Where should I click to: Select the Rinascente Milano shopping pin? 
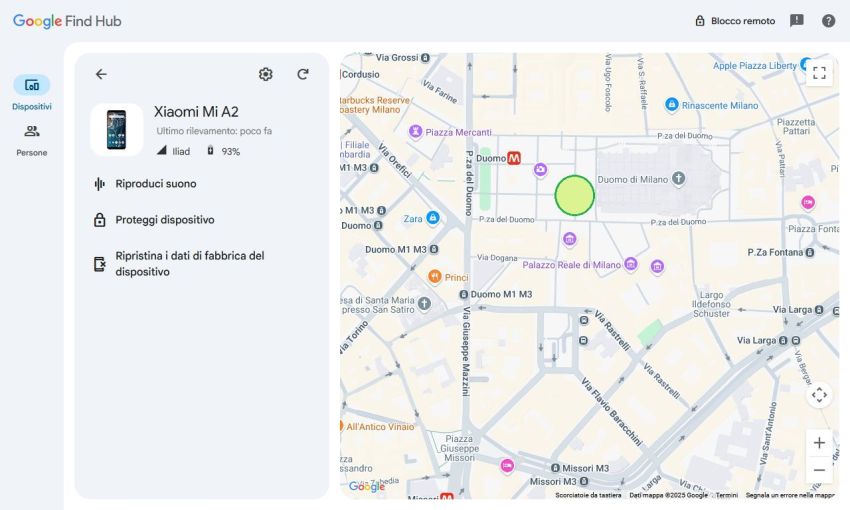pos(672,105)
